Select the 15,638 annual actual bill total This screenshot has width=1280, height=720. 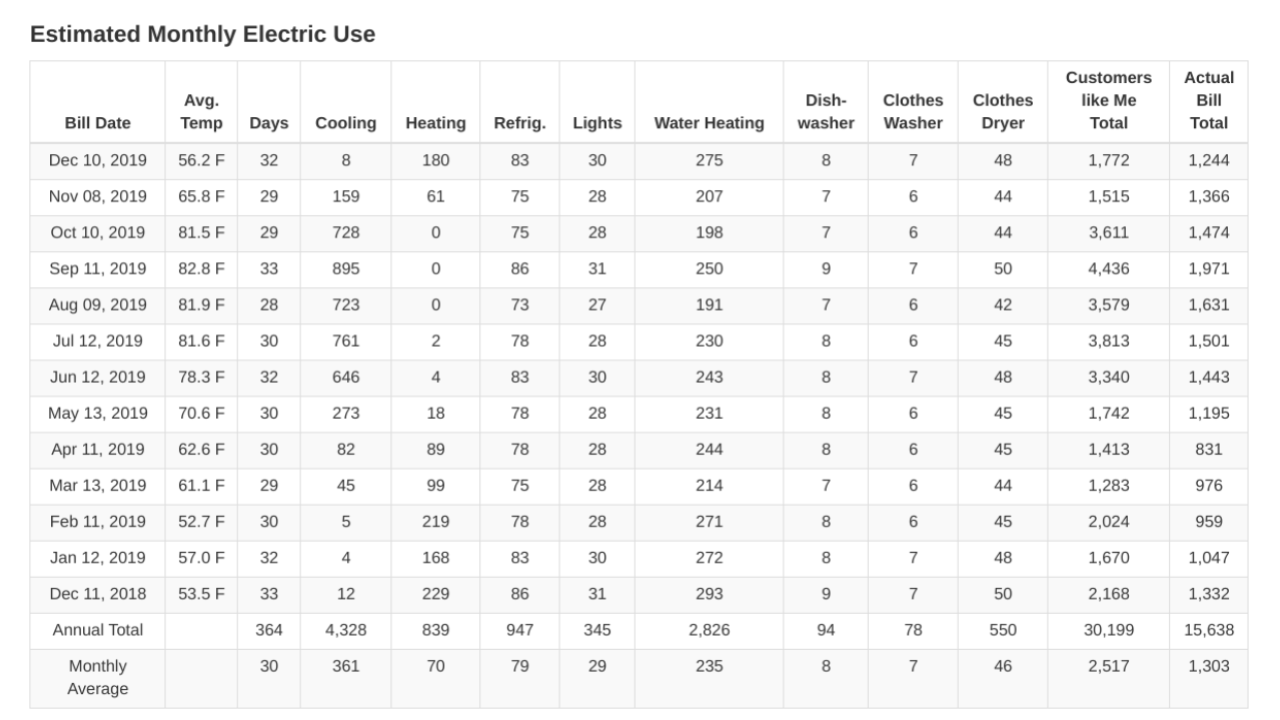(x=1209, y=630)
